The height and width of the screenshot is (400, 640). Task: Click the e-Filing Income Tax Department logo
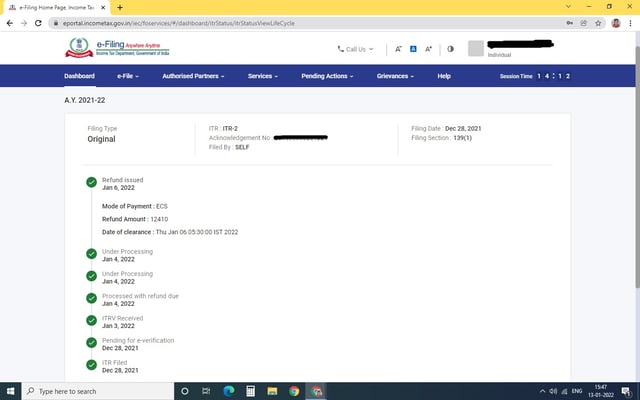[x=117, y=47]
